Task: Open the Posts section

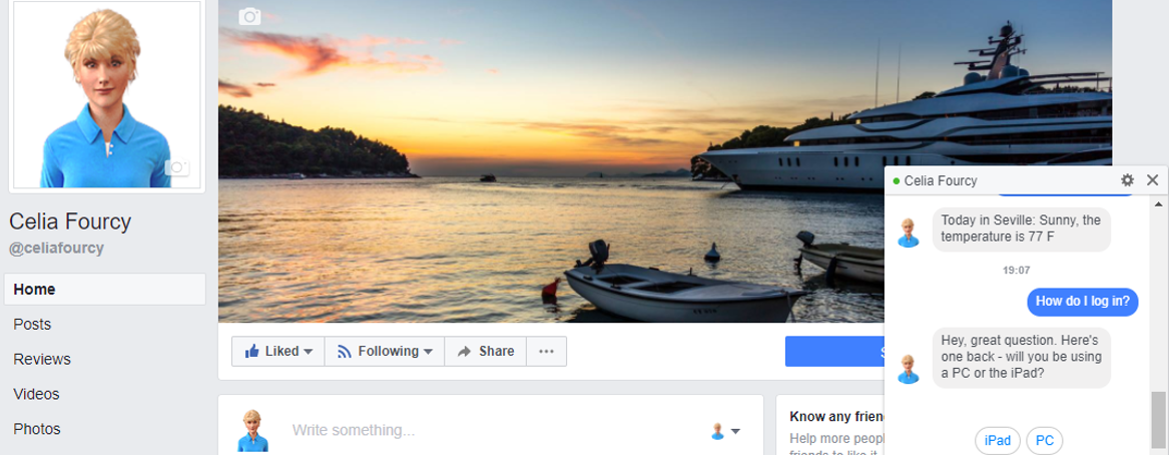Action: (32, 324)
